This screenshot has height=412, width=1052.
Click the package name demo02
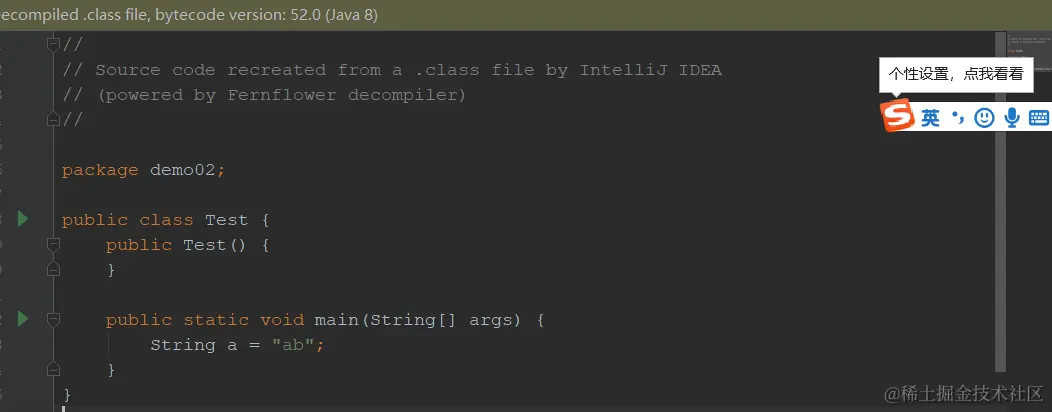pos(182,170)
